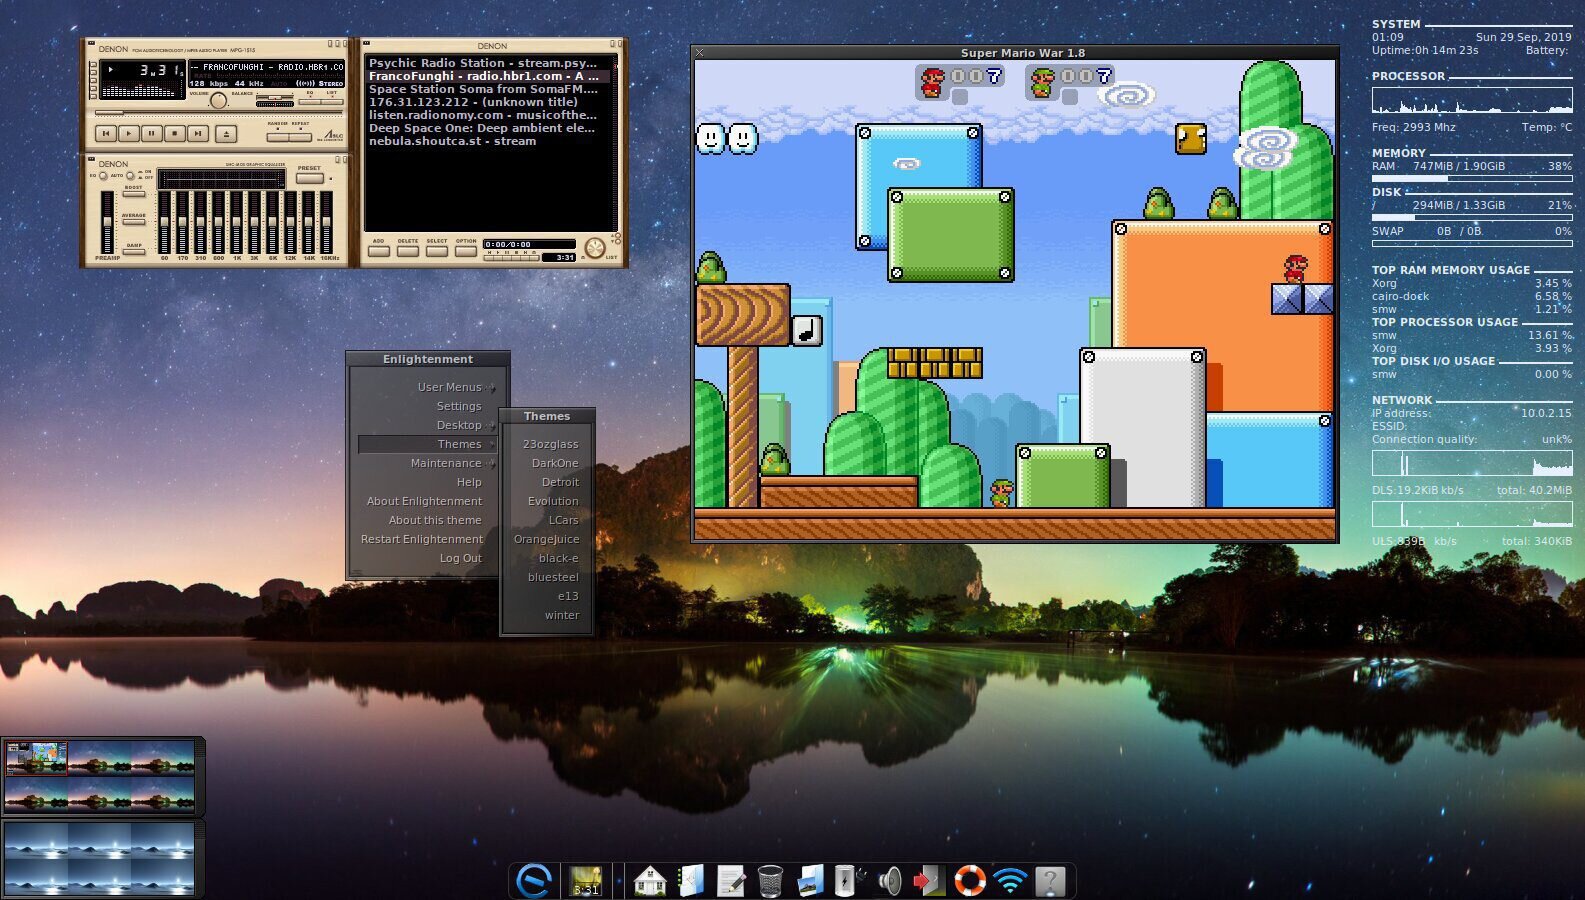
Task: Toggle the Random button in audio player
Action: [277, 137]
